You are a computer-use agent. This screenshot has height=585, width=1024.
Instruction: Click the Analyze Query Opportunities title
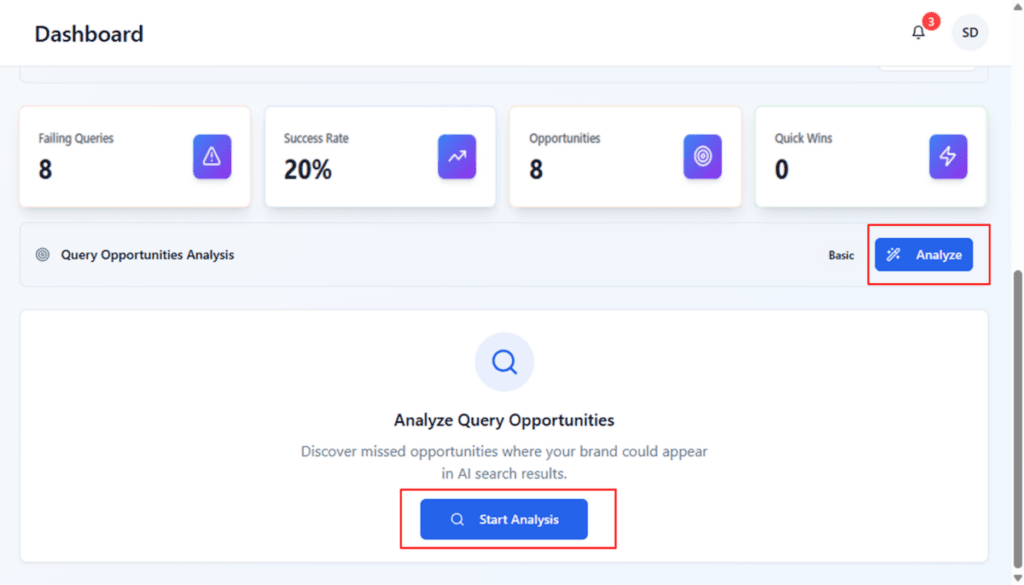tap(504, 420)
